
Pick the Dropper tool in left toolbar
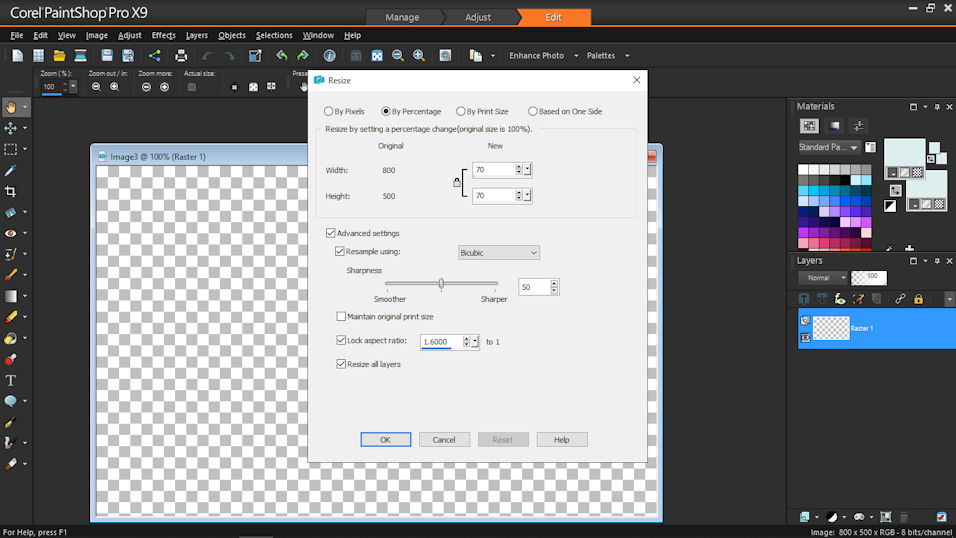(x=11, y=170)
